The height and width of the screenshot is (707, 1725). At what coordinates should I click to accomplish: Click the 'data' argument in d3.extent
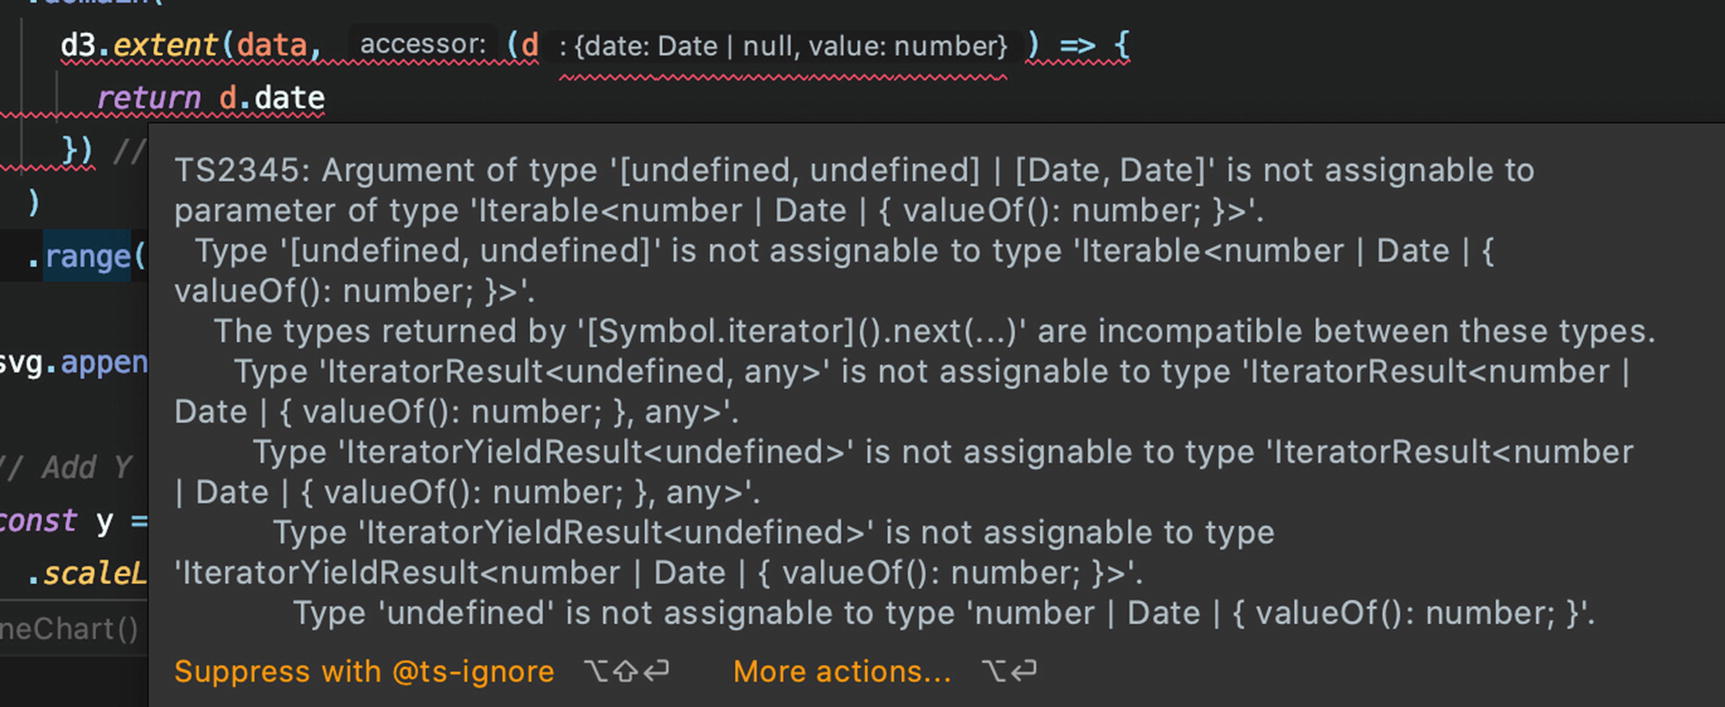271,45
